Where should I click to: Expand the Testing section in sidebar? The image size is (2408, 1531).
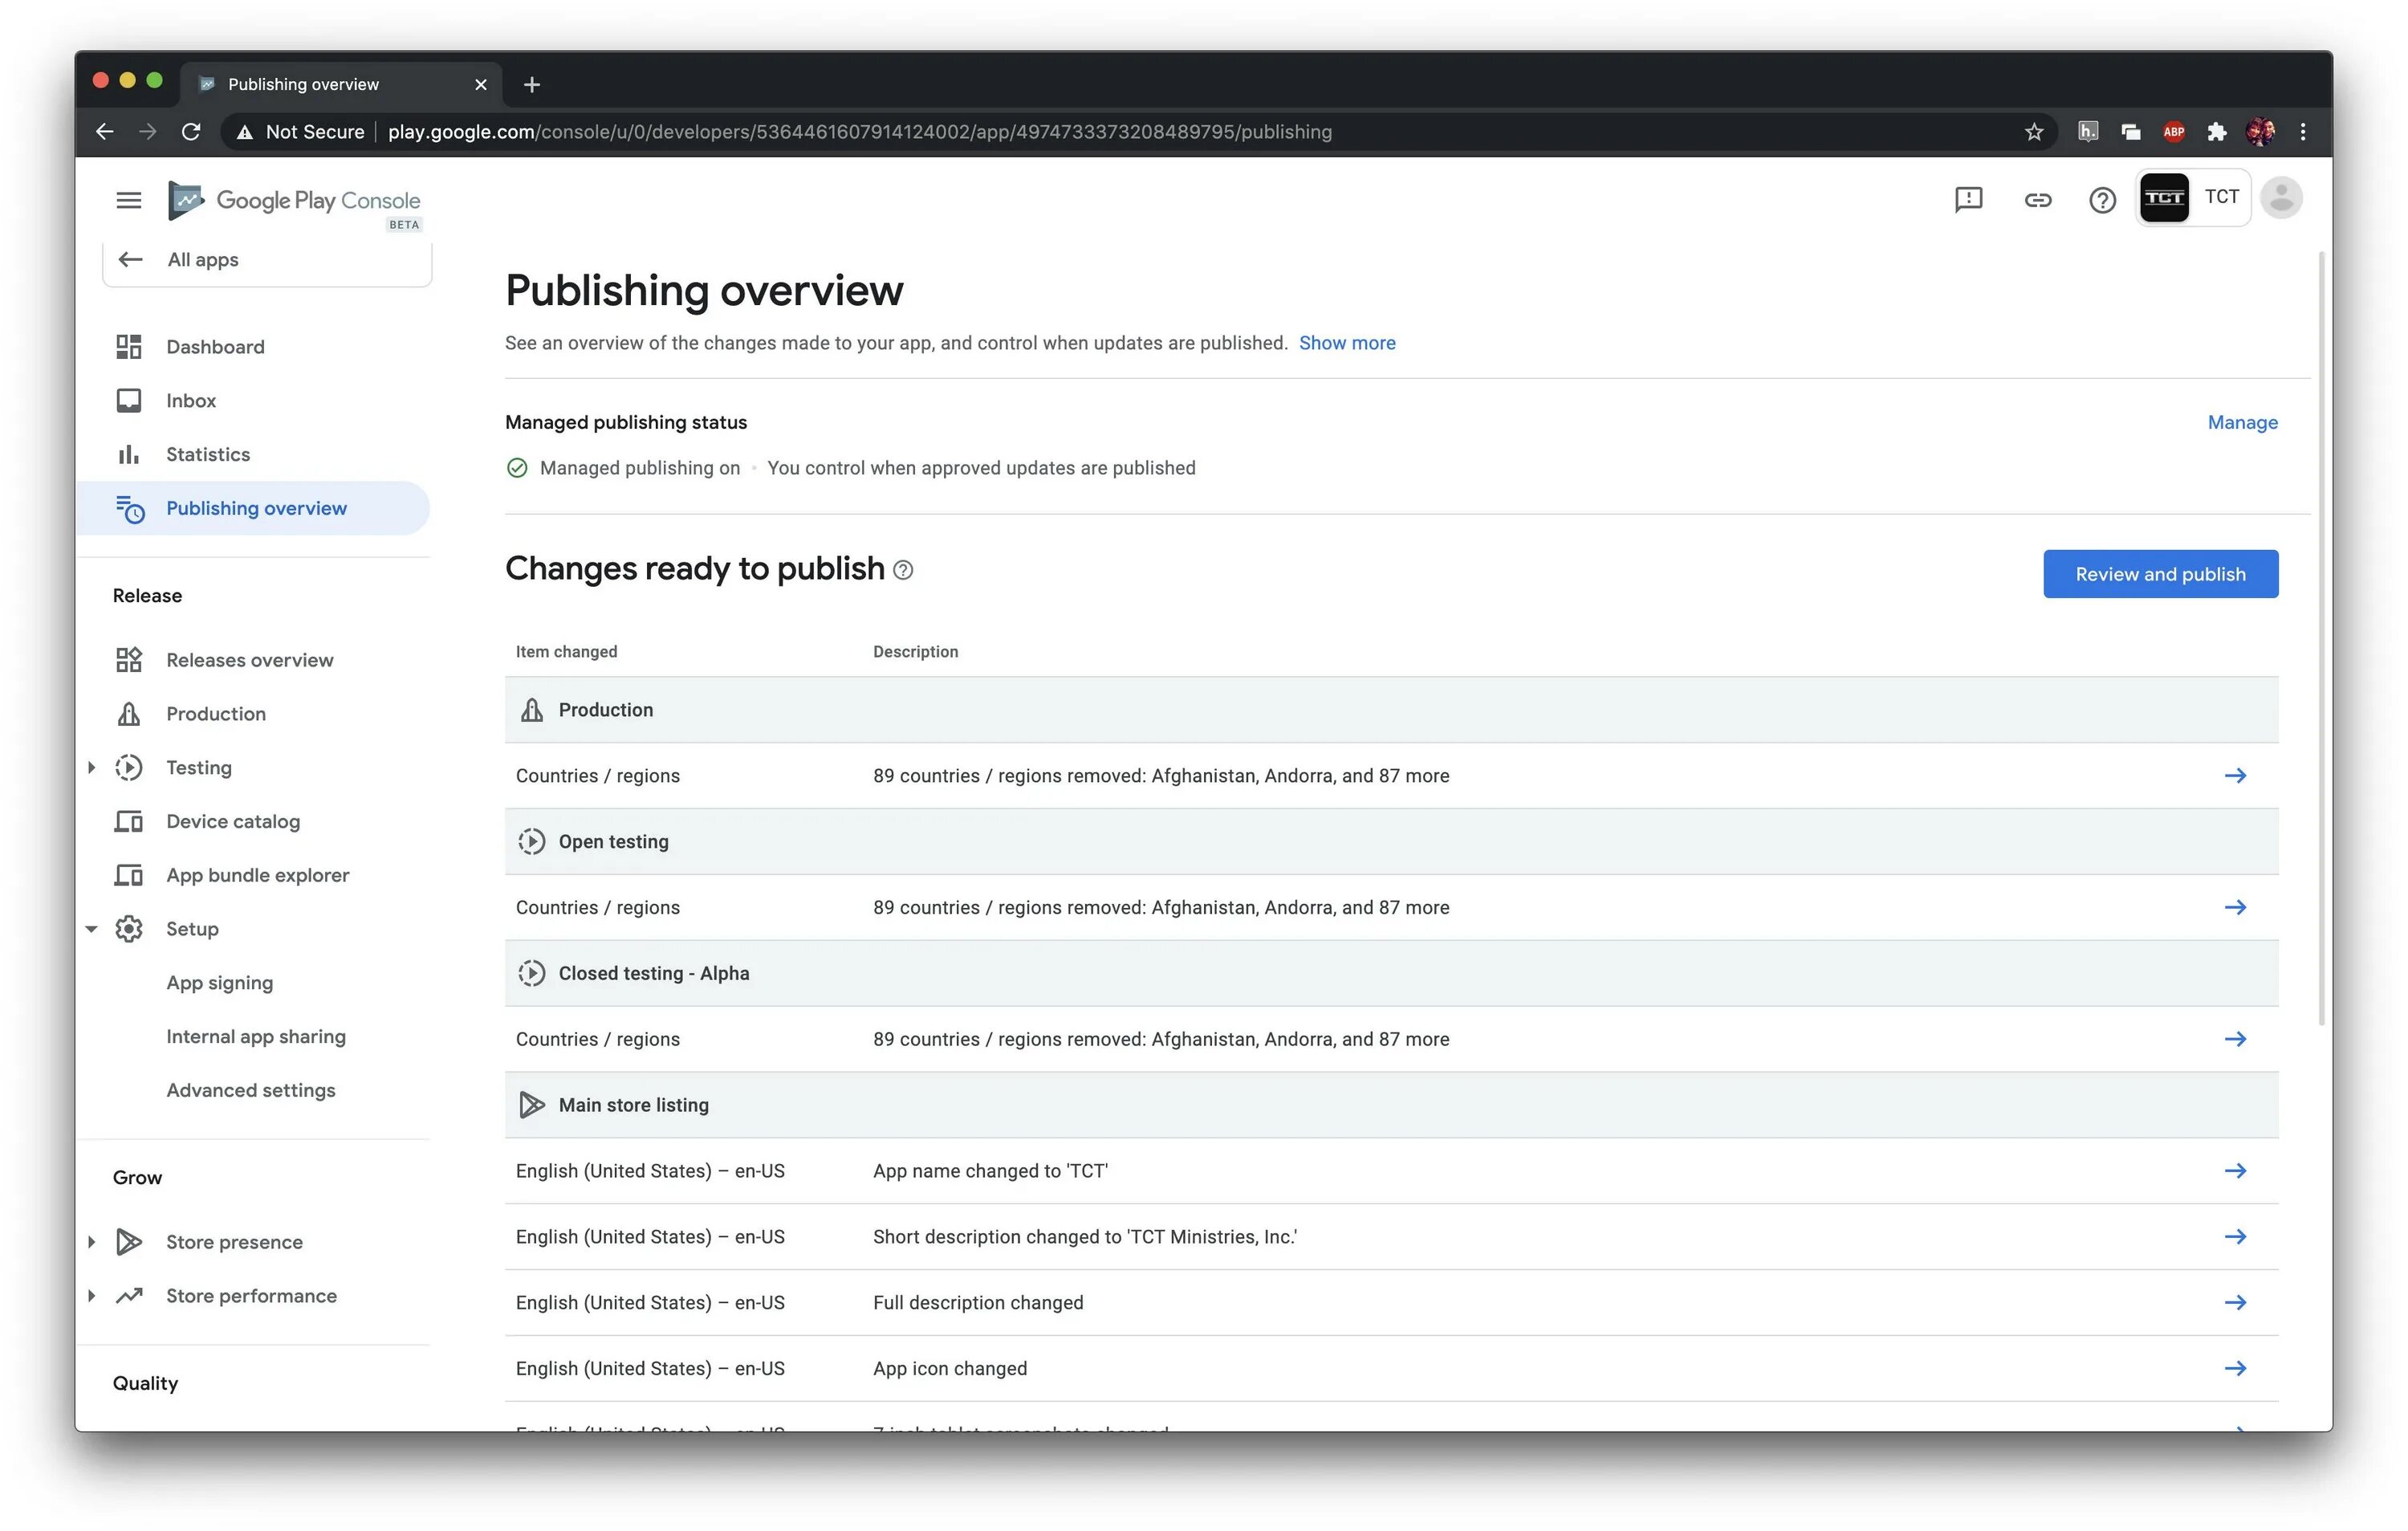click(x=92, y=766)
